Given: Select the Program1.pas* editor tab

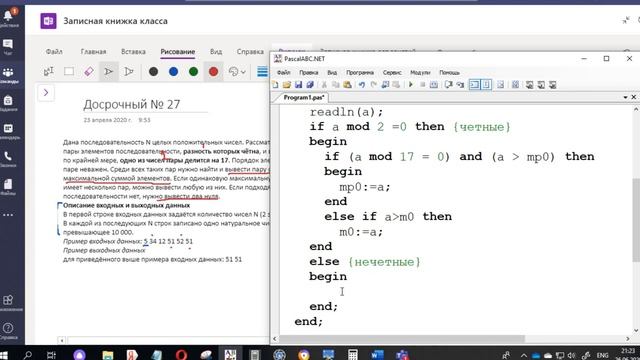Looking at the screenshot, I should 304,98.
